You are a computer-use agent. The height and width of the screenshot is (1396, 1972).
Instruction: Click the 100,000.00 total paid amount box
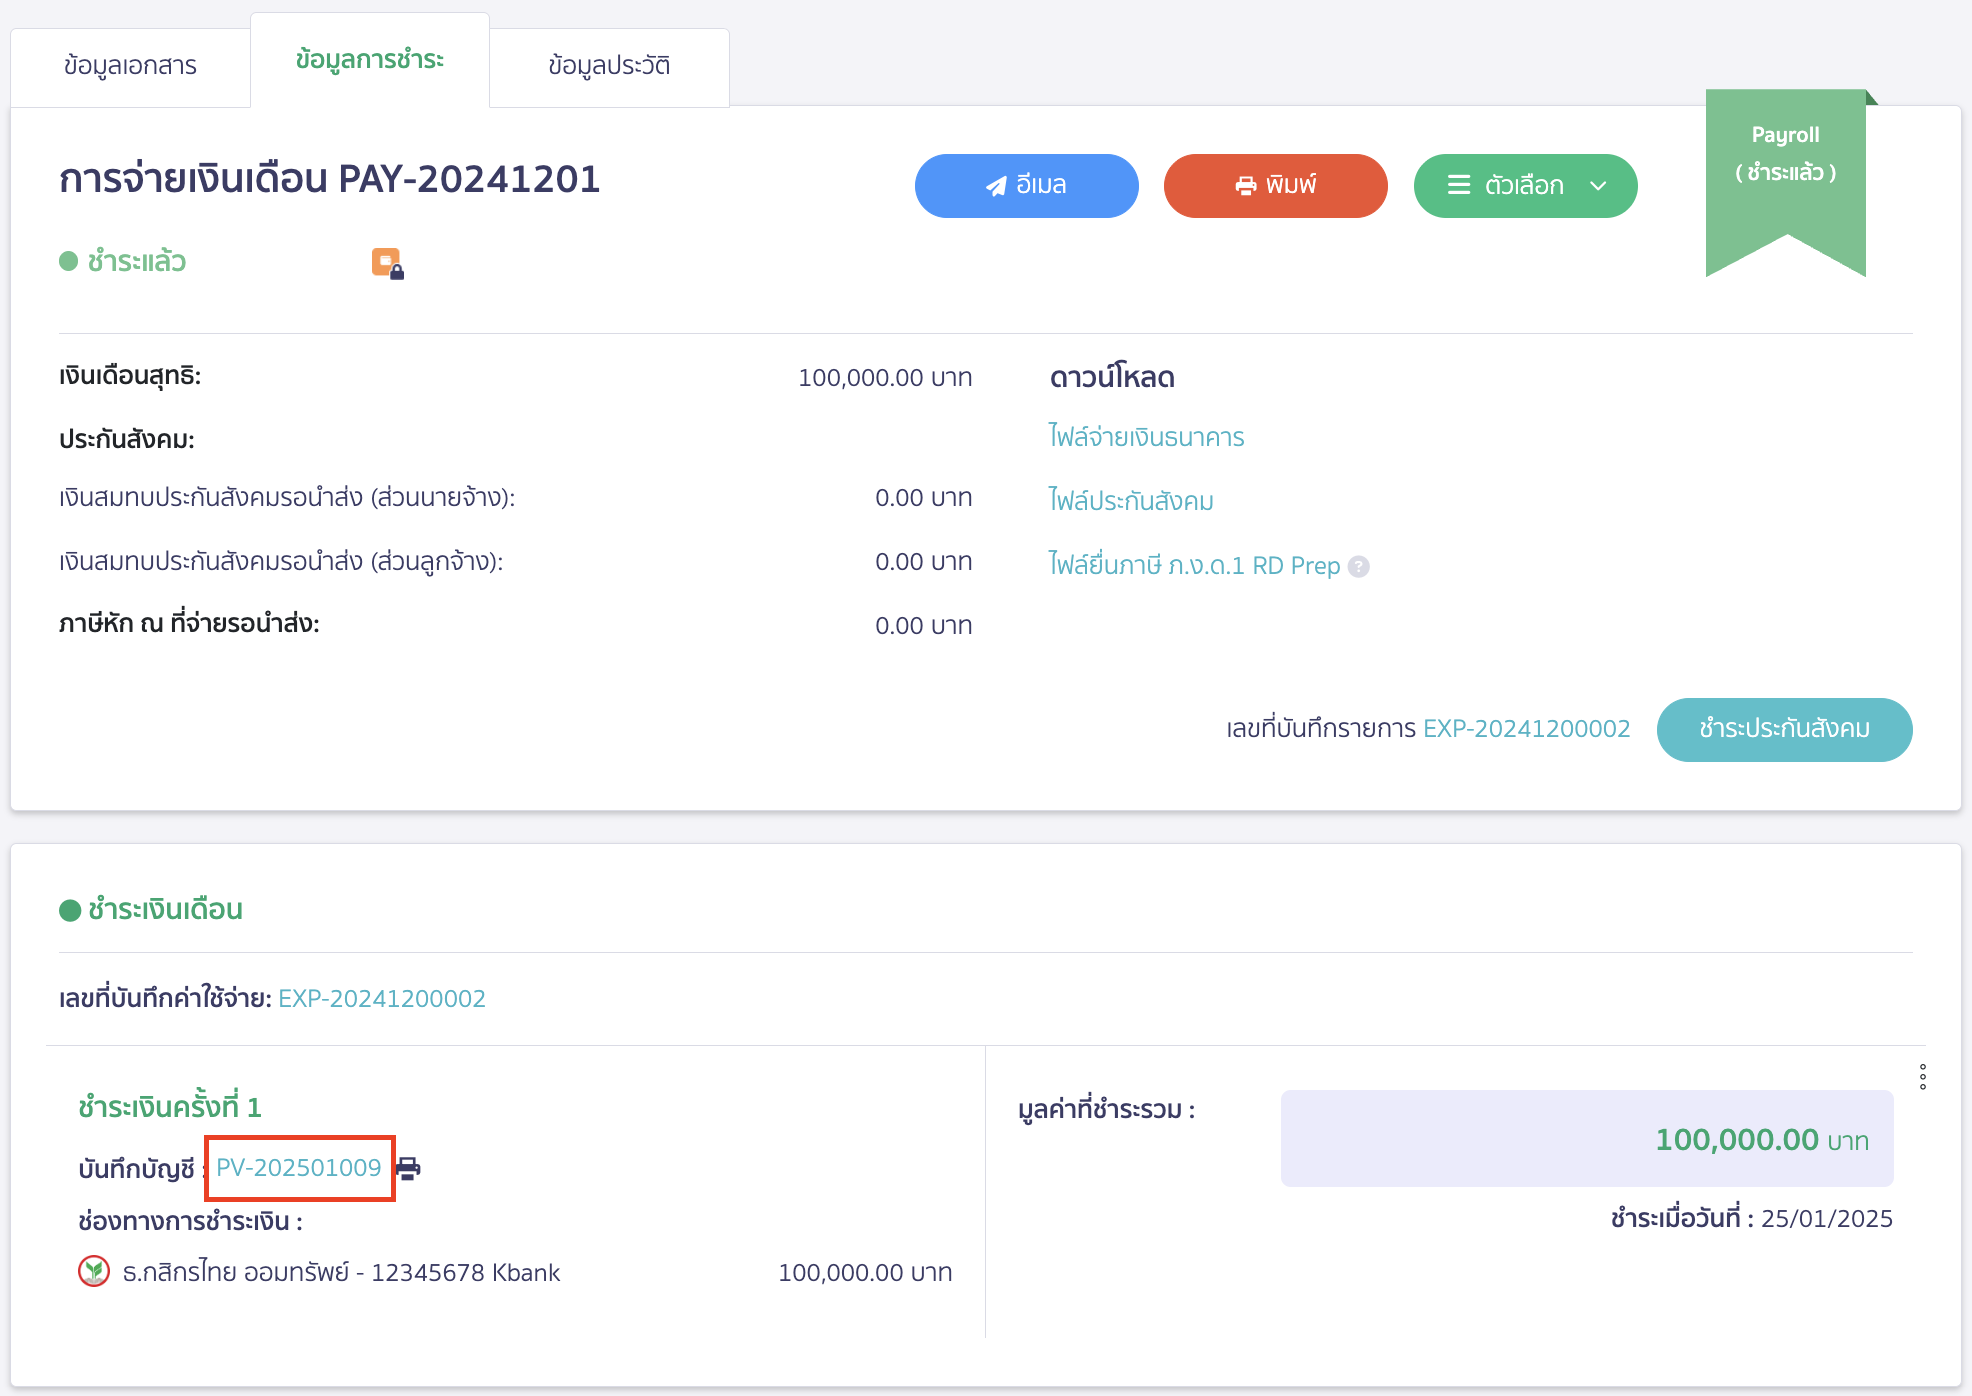coord(1586,1139)
